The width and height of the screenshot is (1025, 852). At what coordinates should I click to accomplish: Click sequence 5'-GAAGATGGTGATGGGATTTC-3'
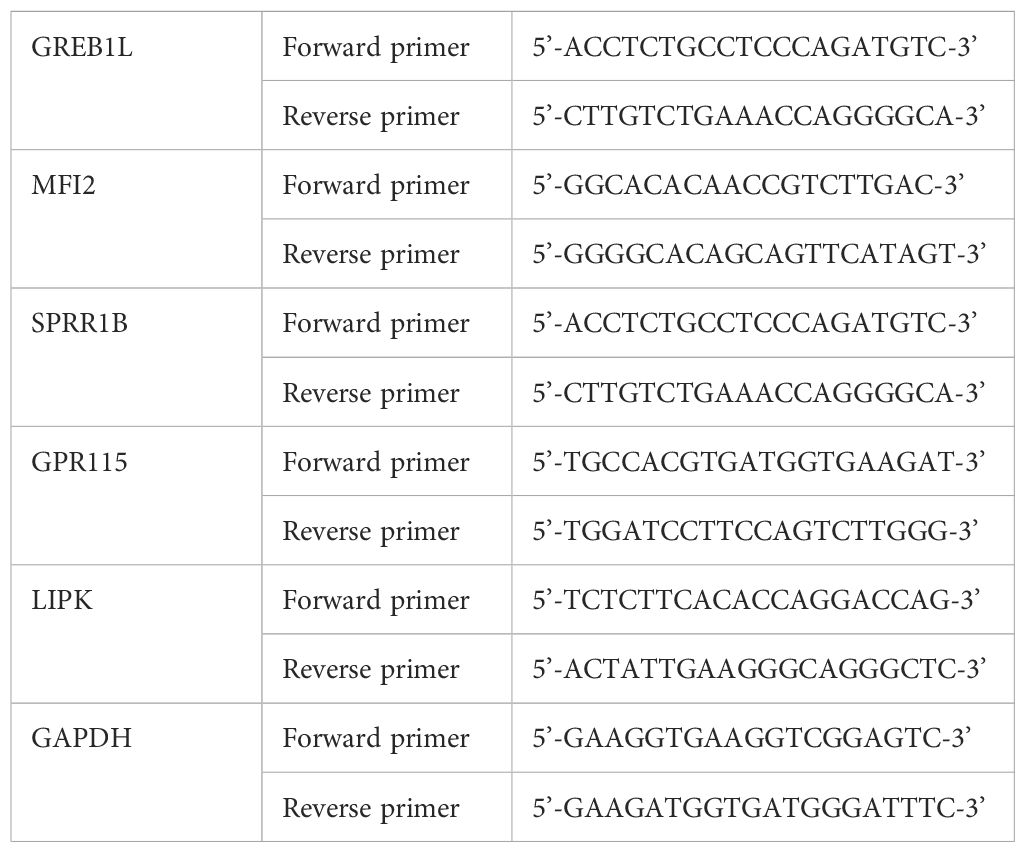(x=759, y=808)
